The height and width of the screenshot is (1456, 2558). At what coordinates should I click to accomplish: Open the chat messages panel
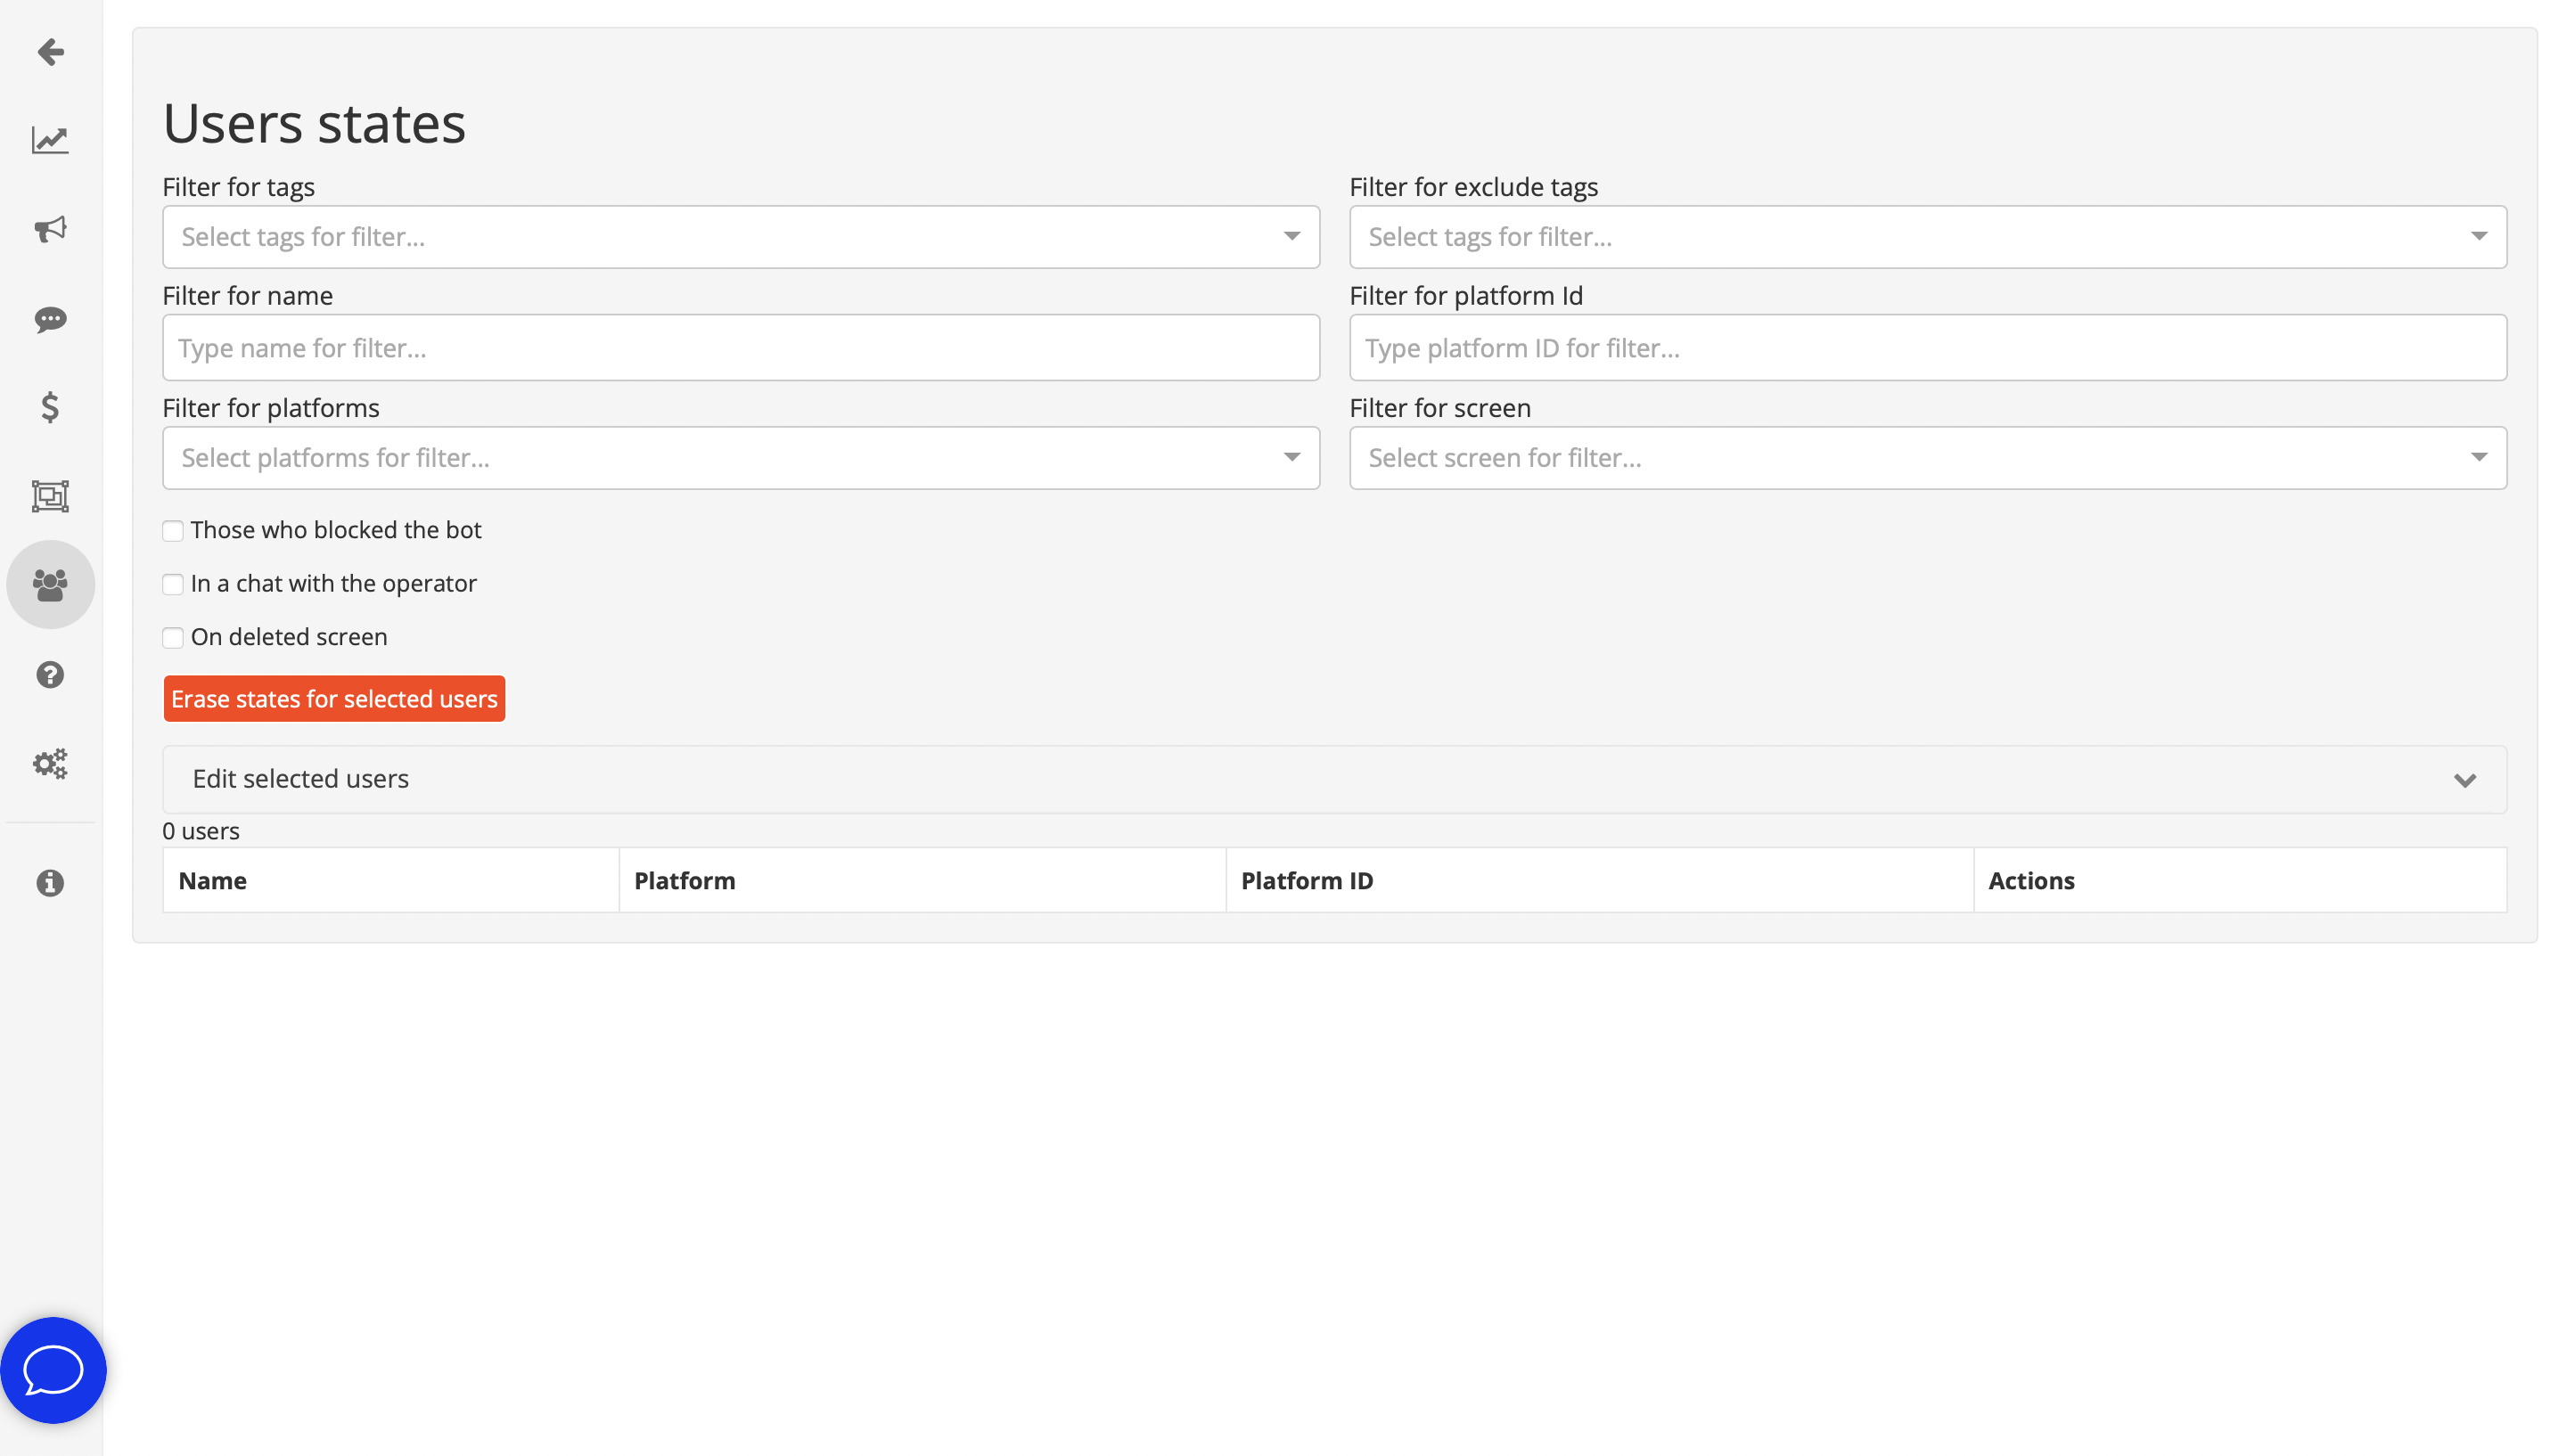(49, 320)
